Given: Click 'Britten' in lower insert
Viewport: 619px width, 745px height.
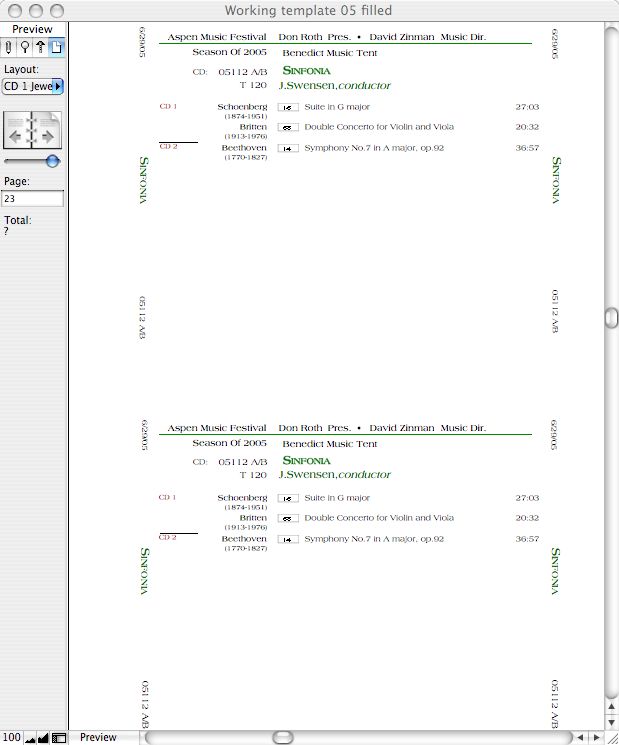Looking at the screenshot, I should 253,518.
